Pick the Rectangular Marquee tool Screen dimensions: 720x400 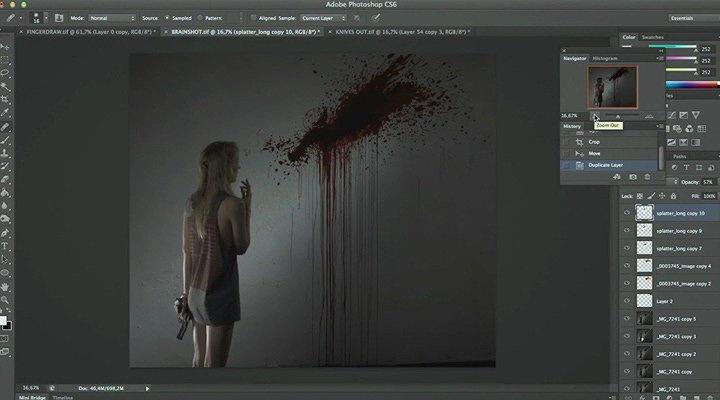tap(6, 59)
